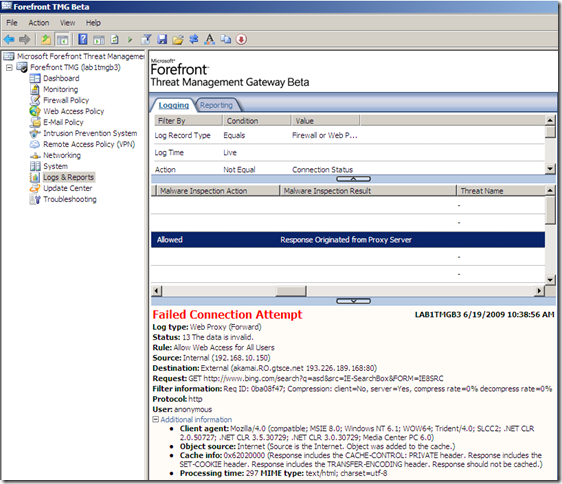Select the highlighted Allowed log entry row
The width and height of the screenshot is (562, 484).
pos(348,239)
